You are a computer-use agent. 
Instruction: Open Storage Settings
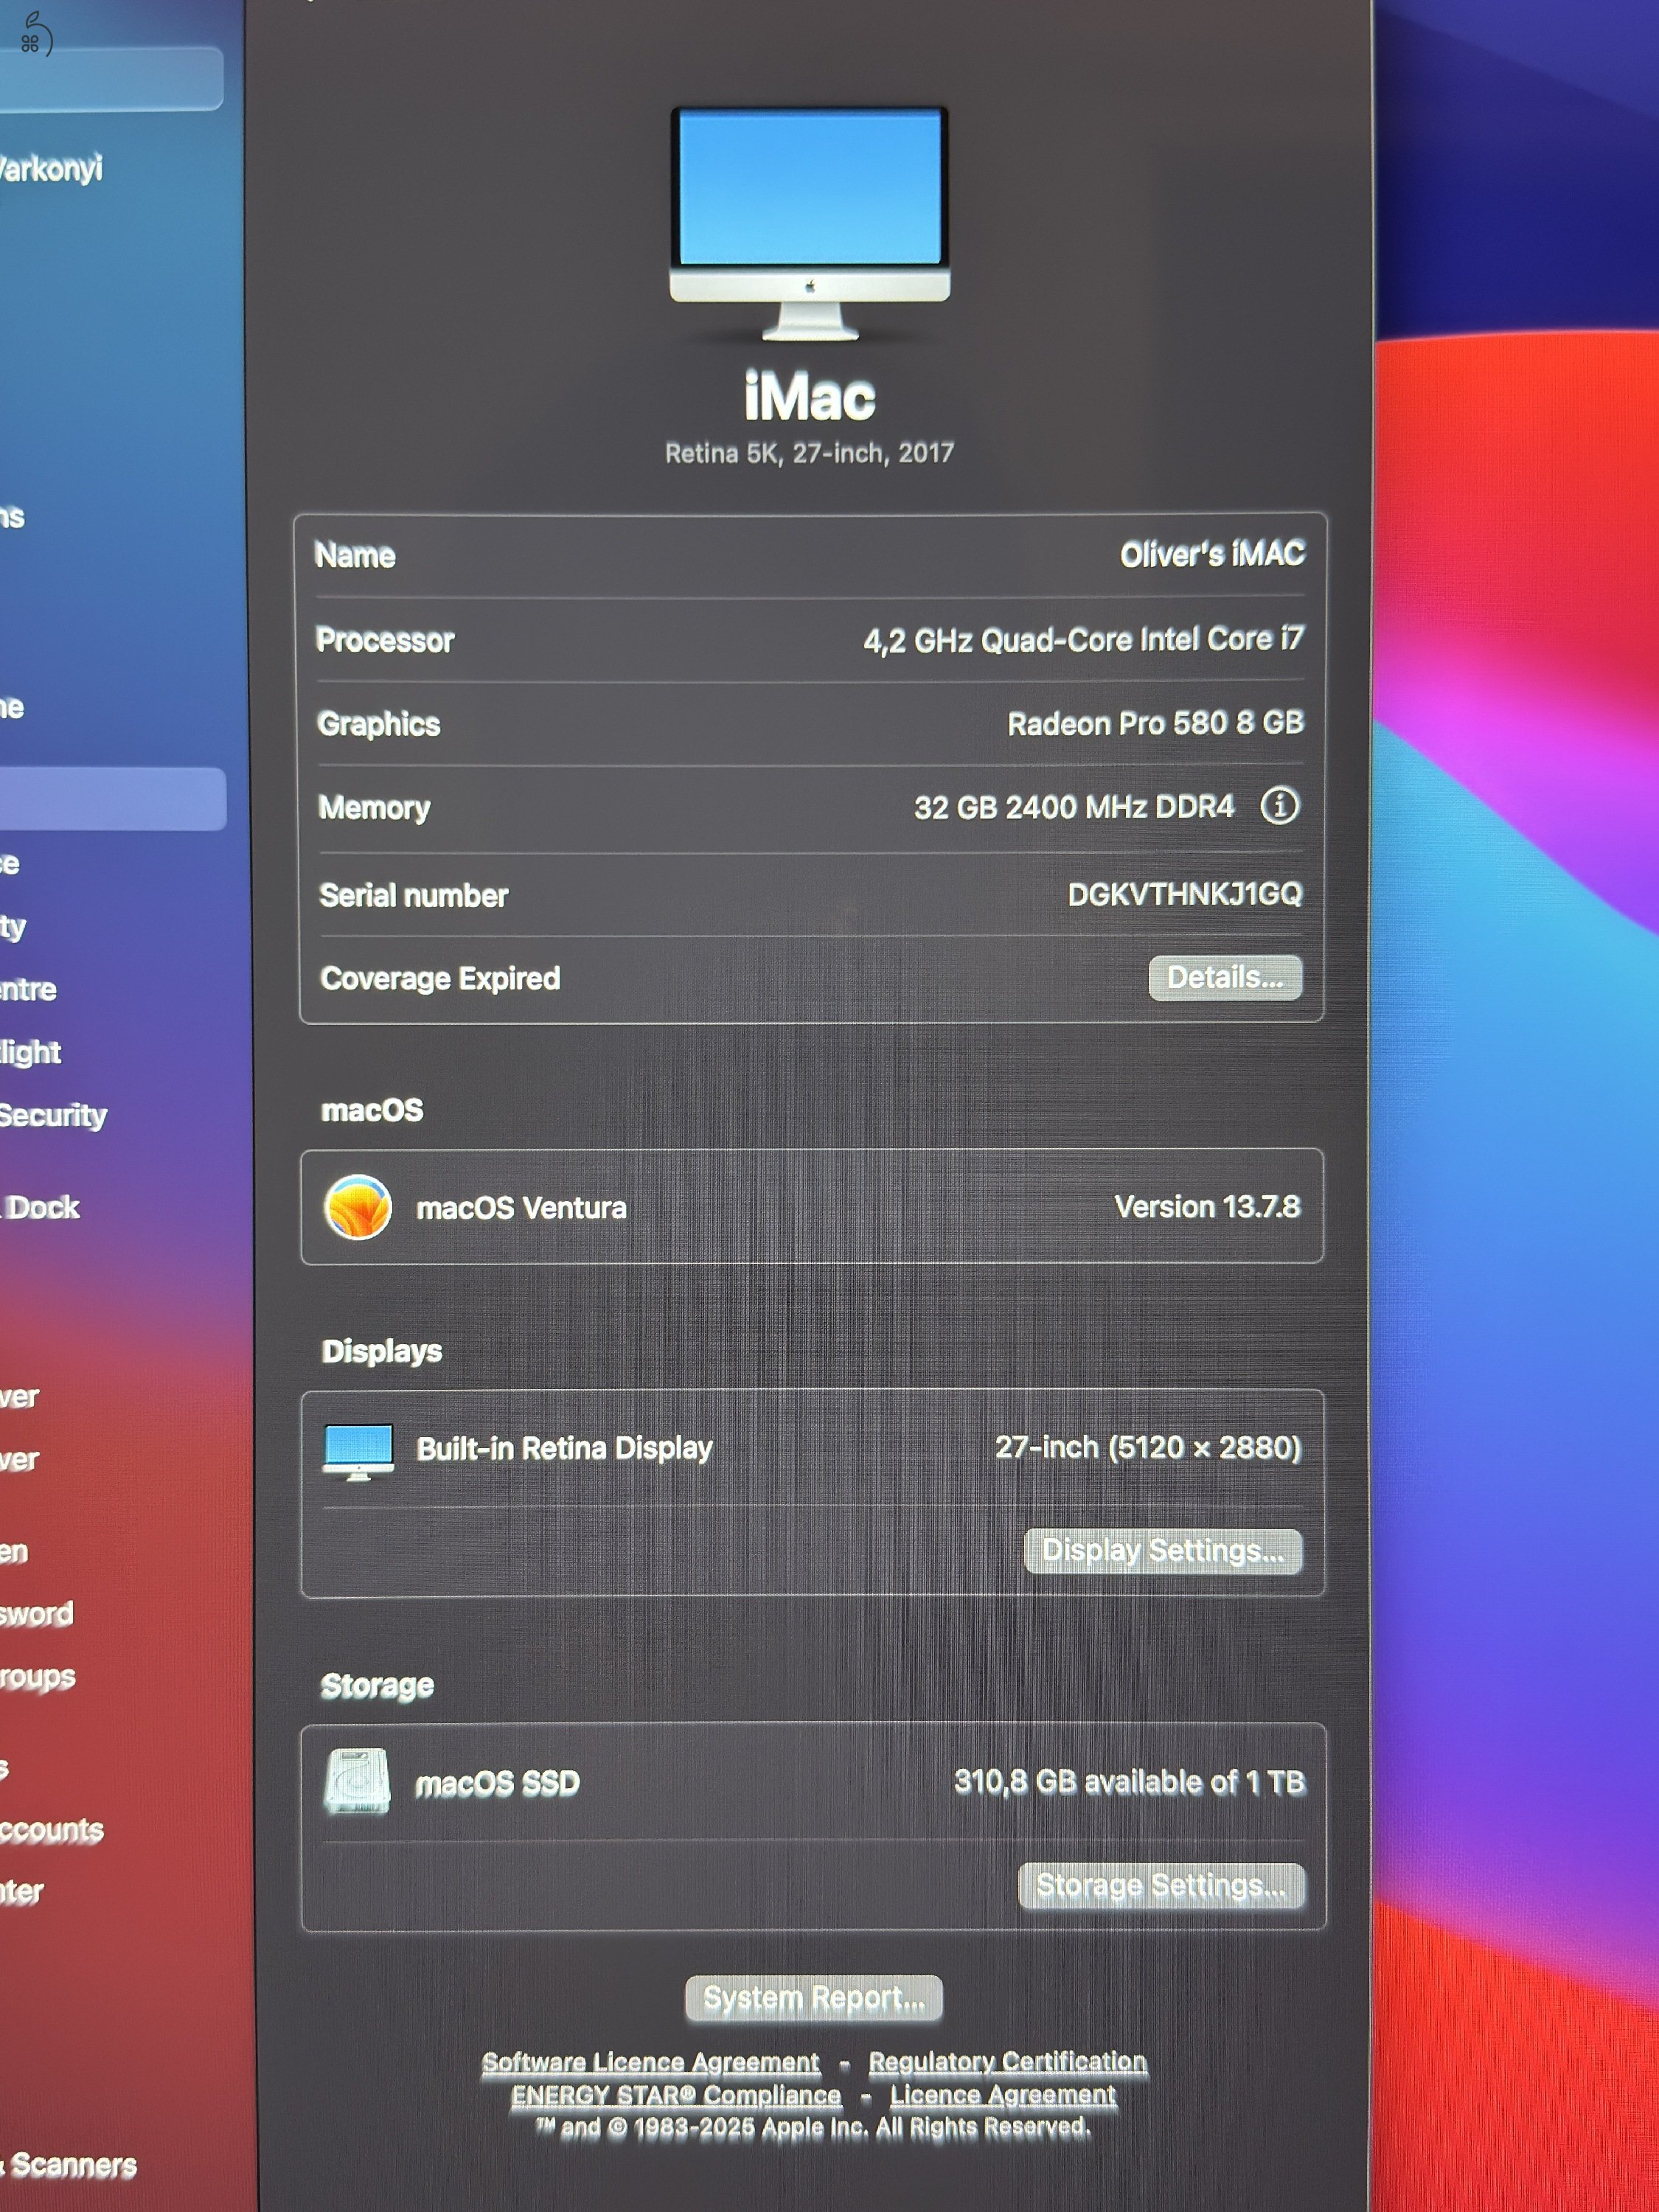[x=1161, y=1885]
